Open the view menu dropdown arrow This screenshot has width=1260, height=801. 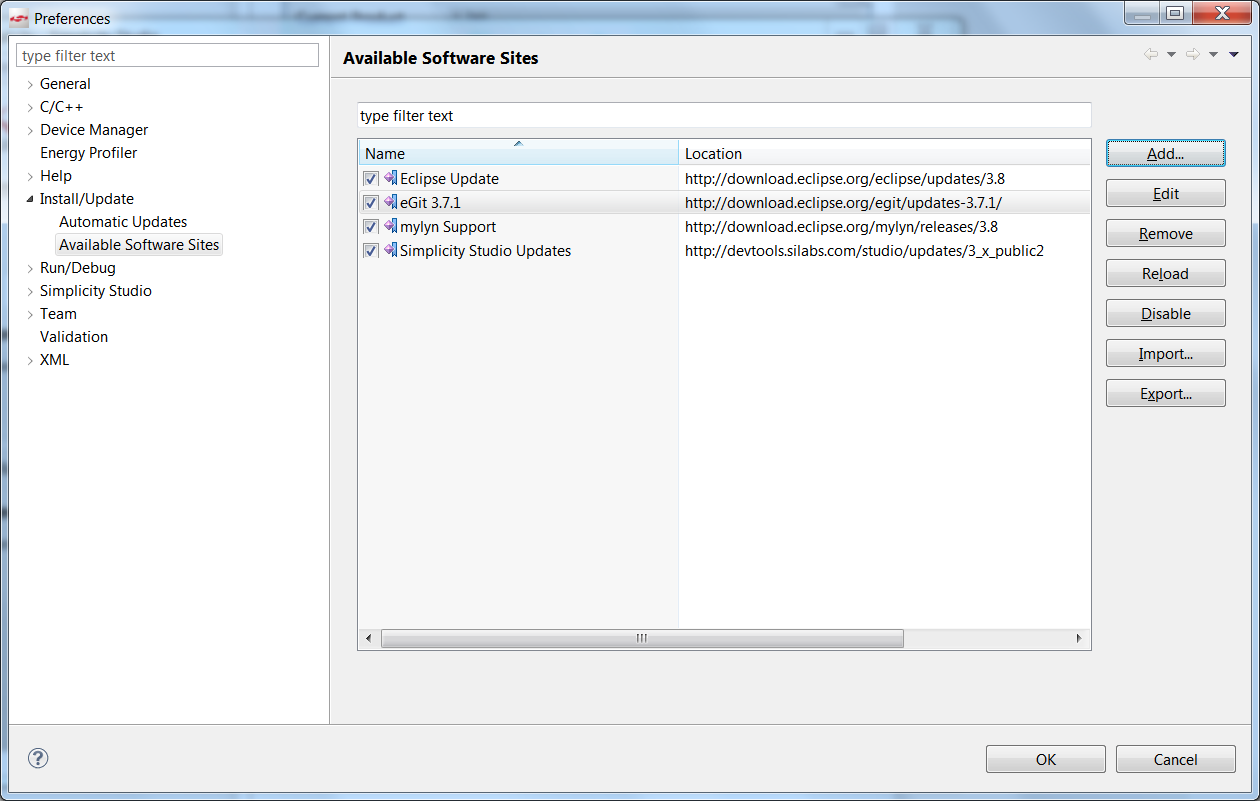click(1234, 54)
